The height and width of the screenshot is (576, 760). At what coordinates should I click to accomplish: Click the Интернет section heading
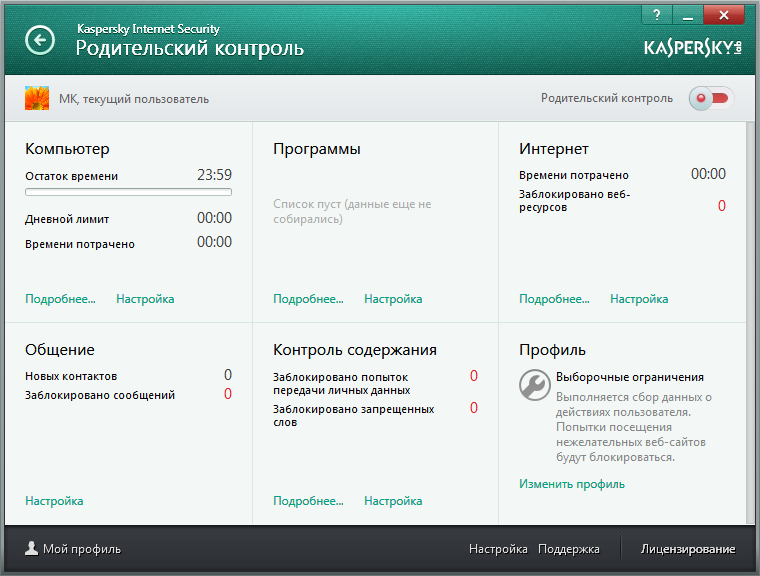click(x=554, y=148)
